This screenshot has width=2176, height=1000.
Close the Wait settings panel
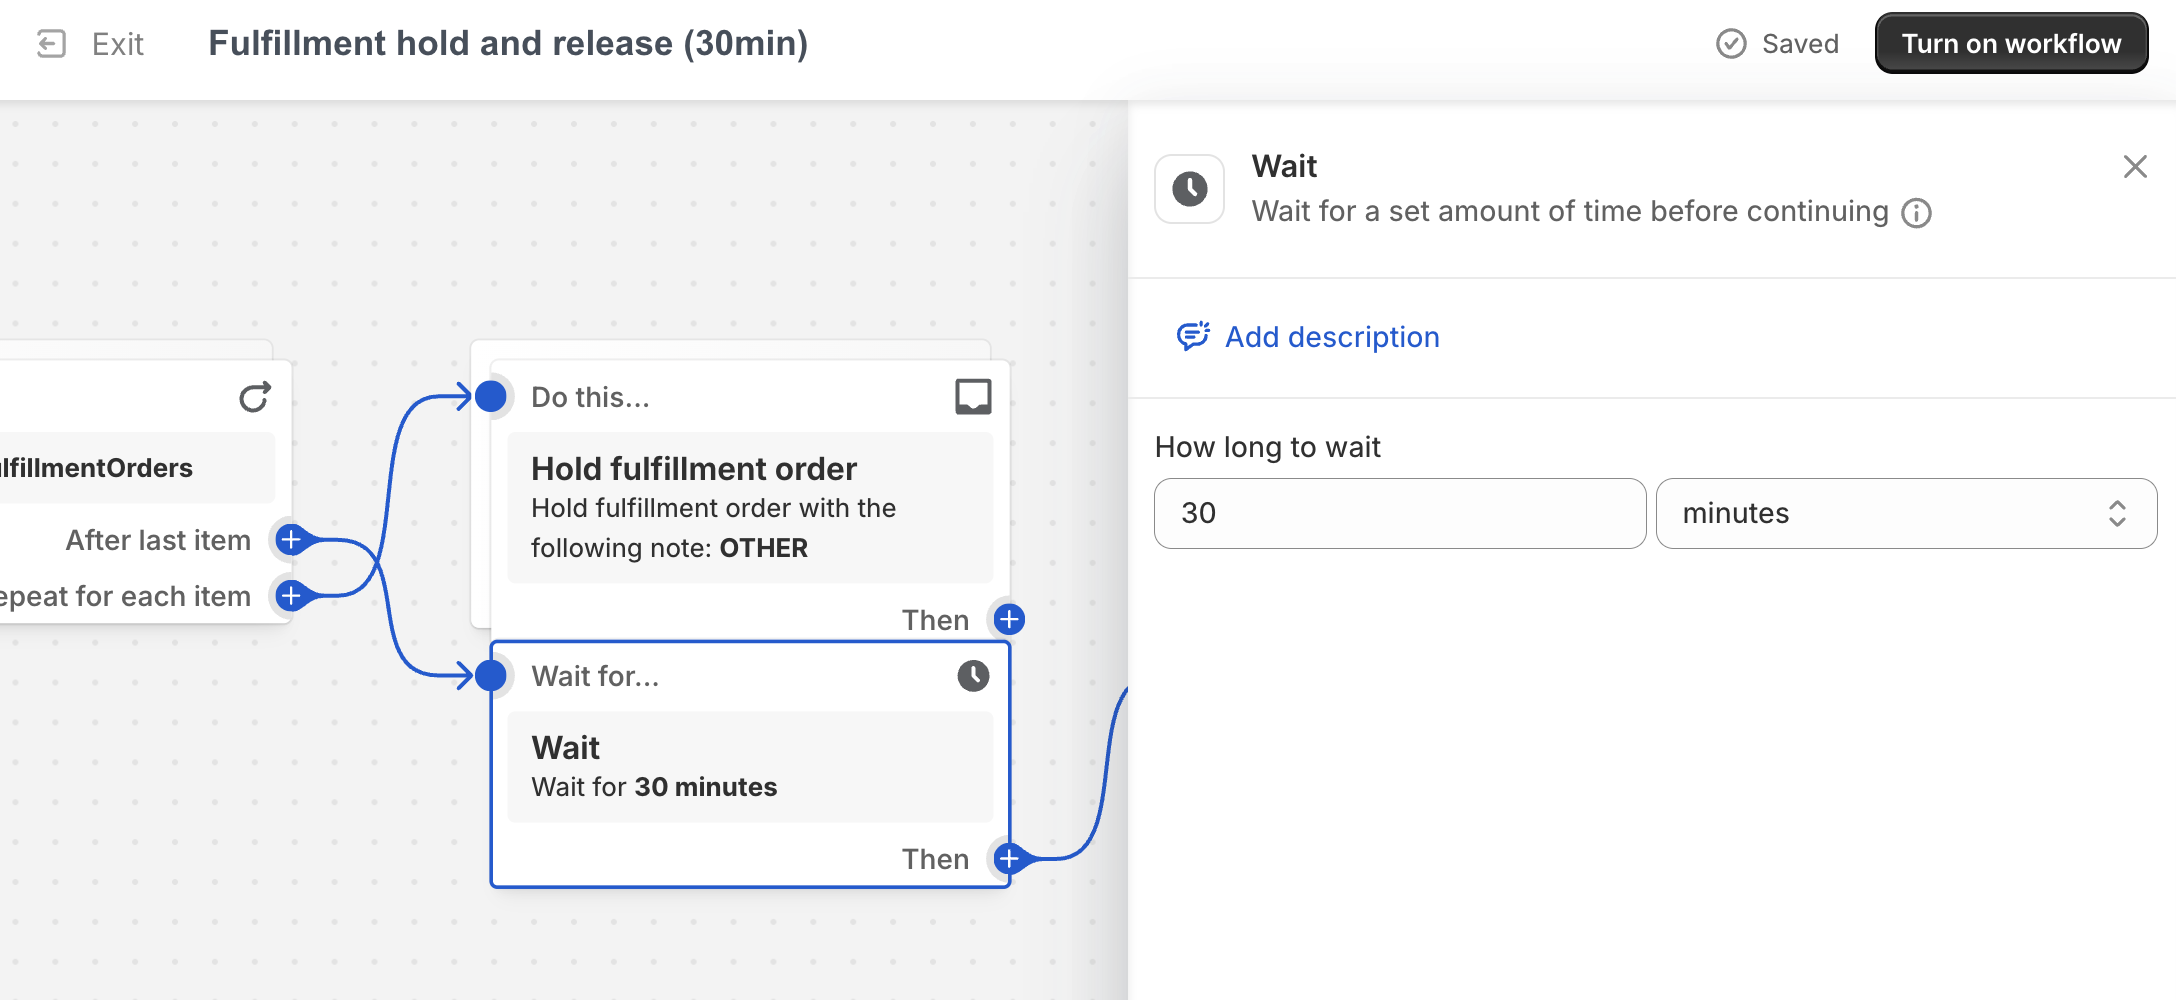(x=2135, y=166)
